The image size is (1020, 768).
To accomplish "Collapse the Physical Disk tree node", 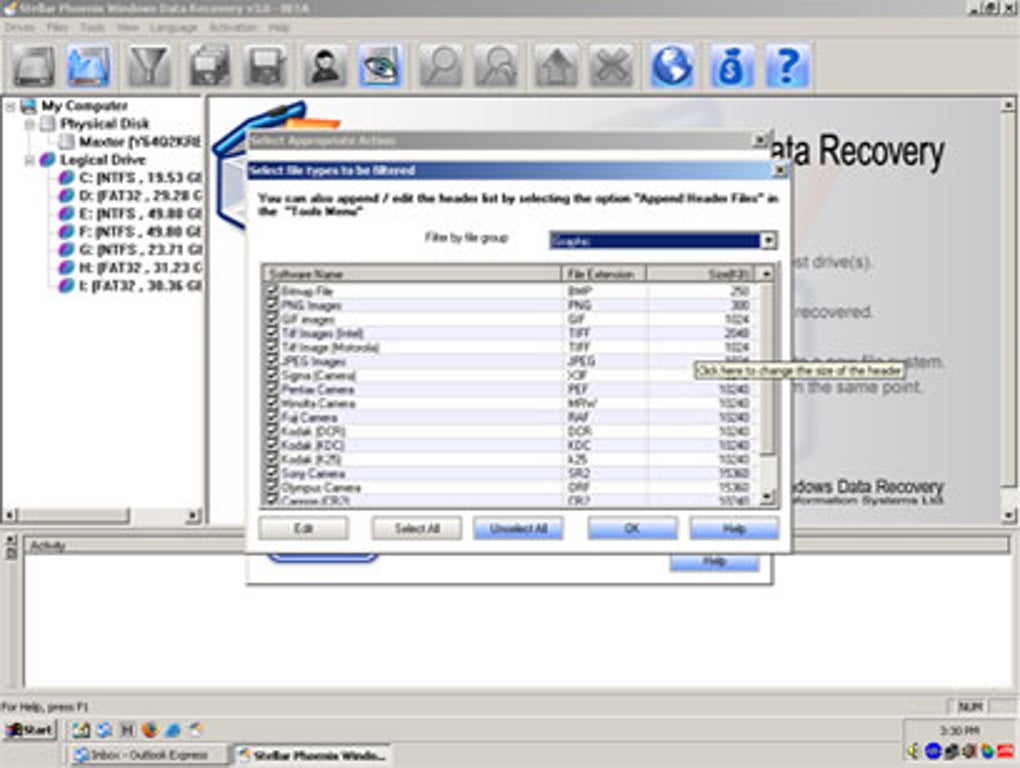I will [x=31, y=124].
